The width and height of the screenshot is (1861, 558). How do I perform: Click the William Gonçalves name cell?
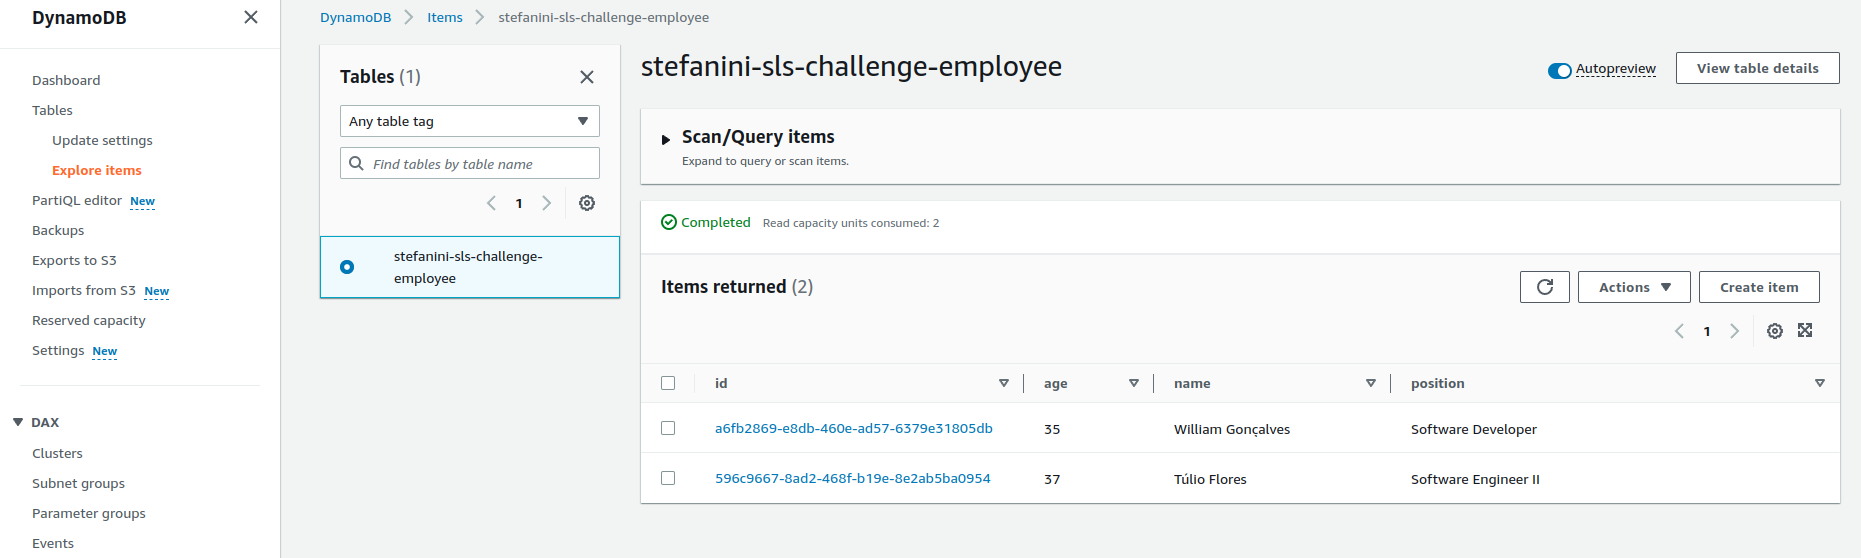1232,429
